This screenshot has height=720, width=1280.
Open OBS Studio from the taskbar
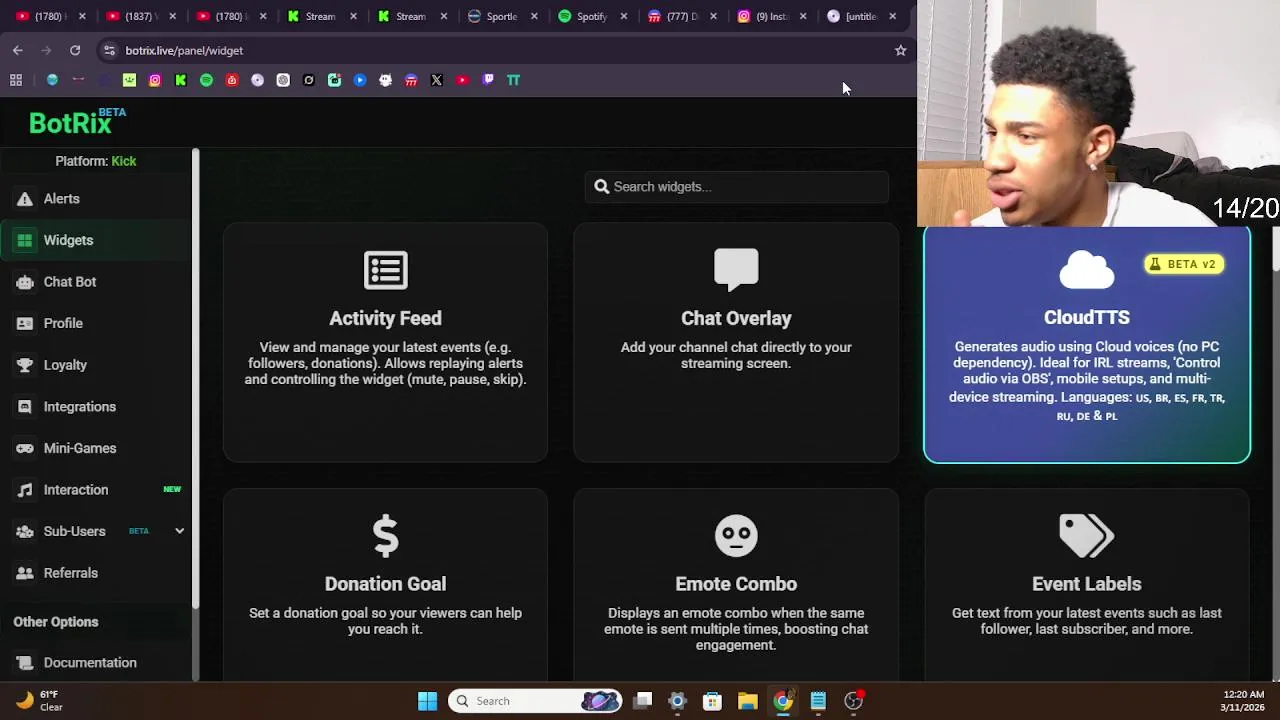pyautogui.click(x=853, y=701)
